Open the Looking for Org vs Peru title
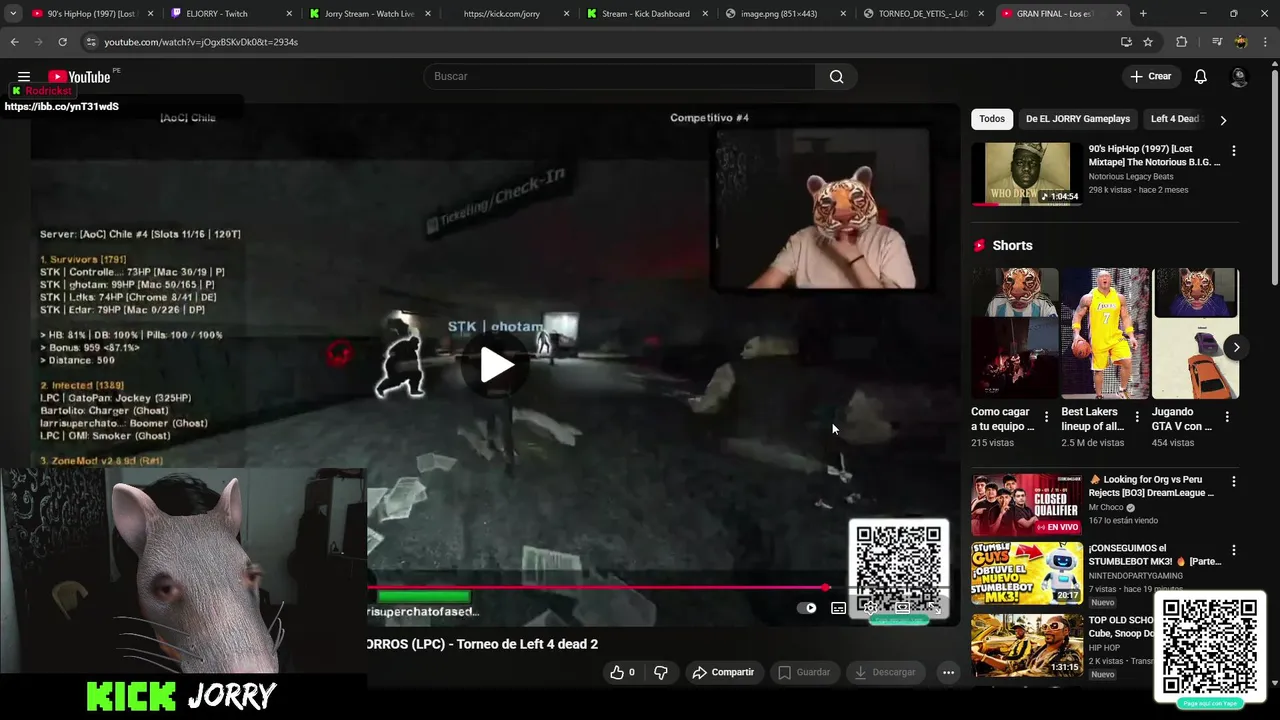This screenshot has width=1280, height=720. (x=1151, y=486)
